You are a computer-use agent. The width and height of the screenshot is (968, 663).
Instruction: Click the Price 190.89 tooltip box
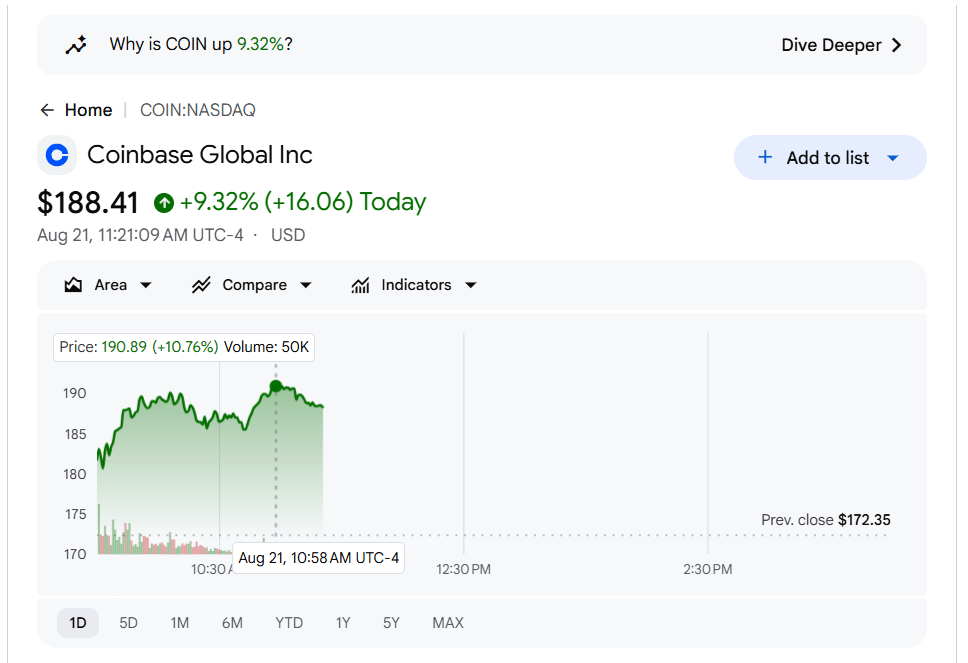click(x=184, y=347)
